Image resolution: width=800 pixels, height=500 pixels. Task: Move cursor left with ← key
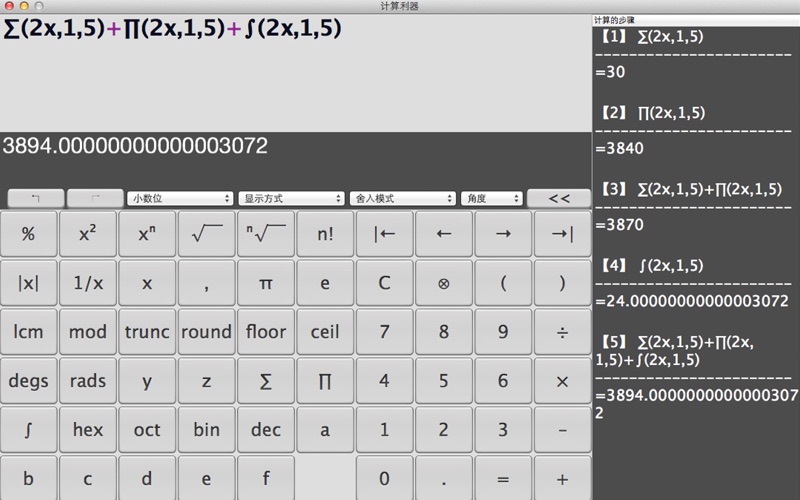click(x=443, y=234)
